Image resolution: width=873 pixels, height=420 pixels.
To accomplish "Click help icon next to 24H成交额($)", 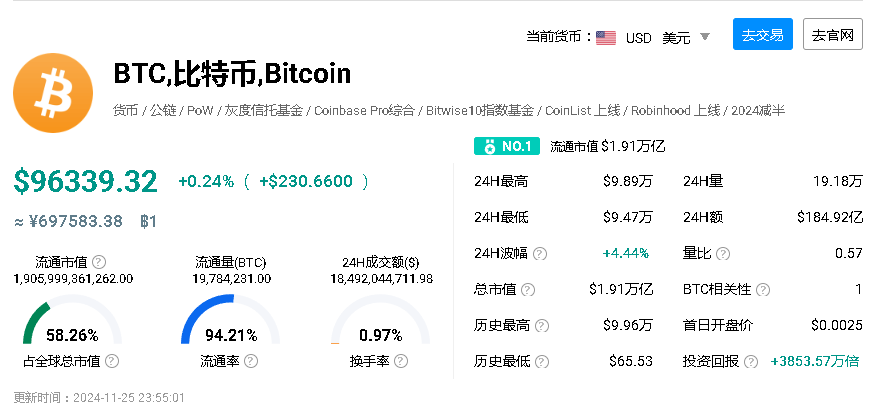I will pyautogui.click(x=426, y=261).
